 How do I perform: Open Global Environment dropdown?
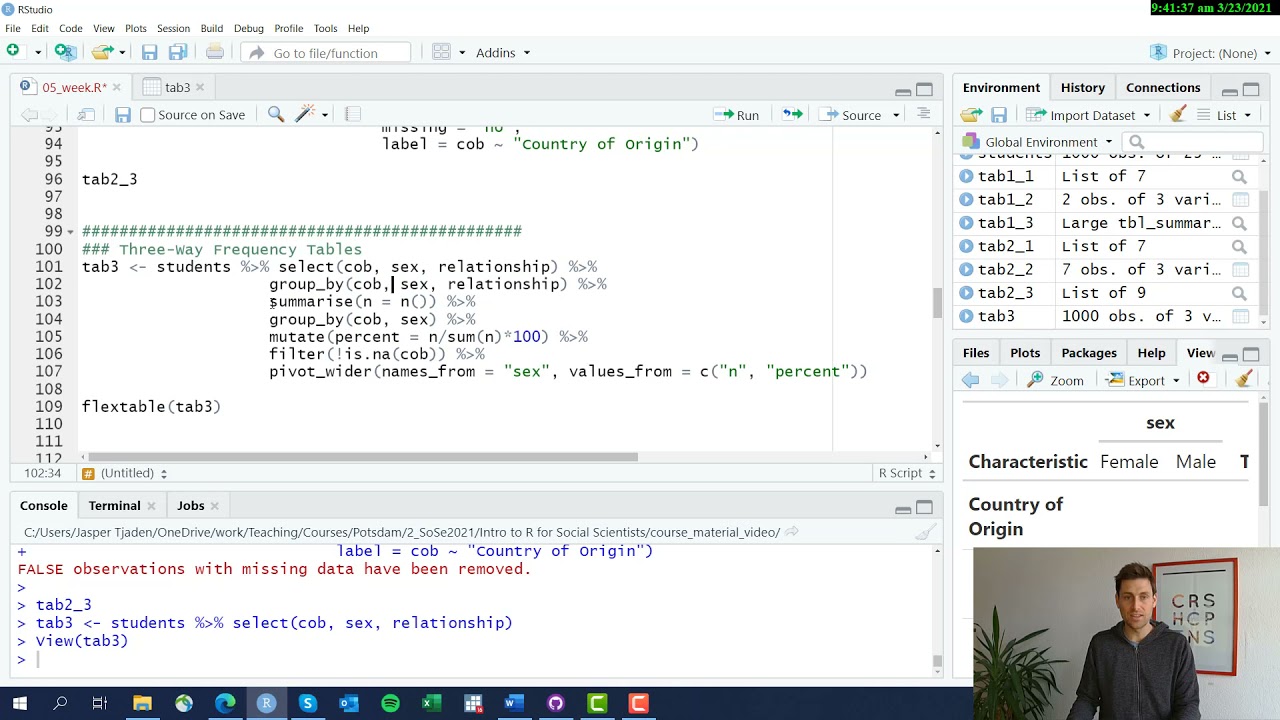pyautogui.click(x=1039, y=142)
